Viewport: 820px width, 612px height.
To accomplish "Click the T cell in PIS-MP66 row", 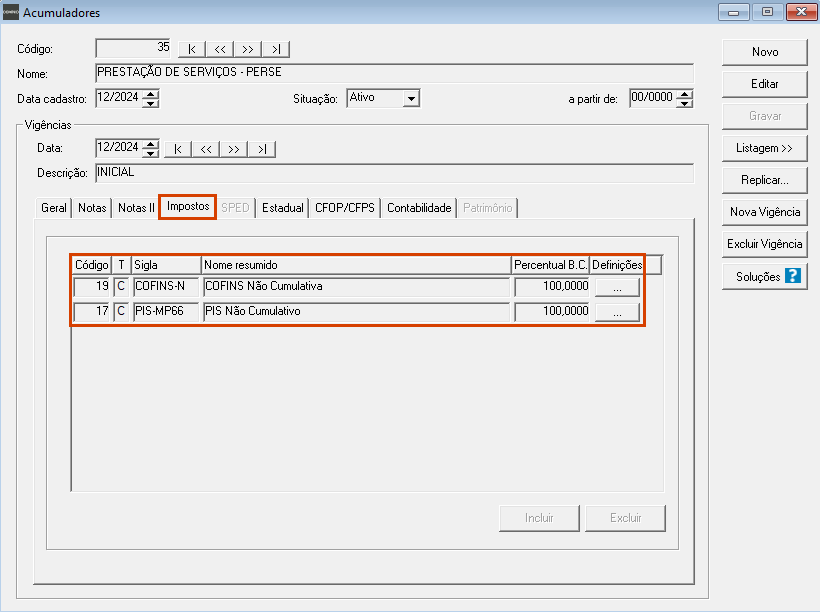I will (x=121, y=312).
